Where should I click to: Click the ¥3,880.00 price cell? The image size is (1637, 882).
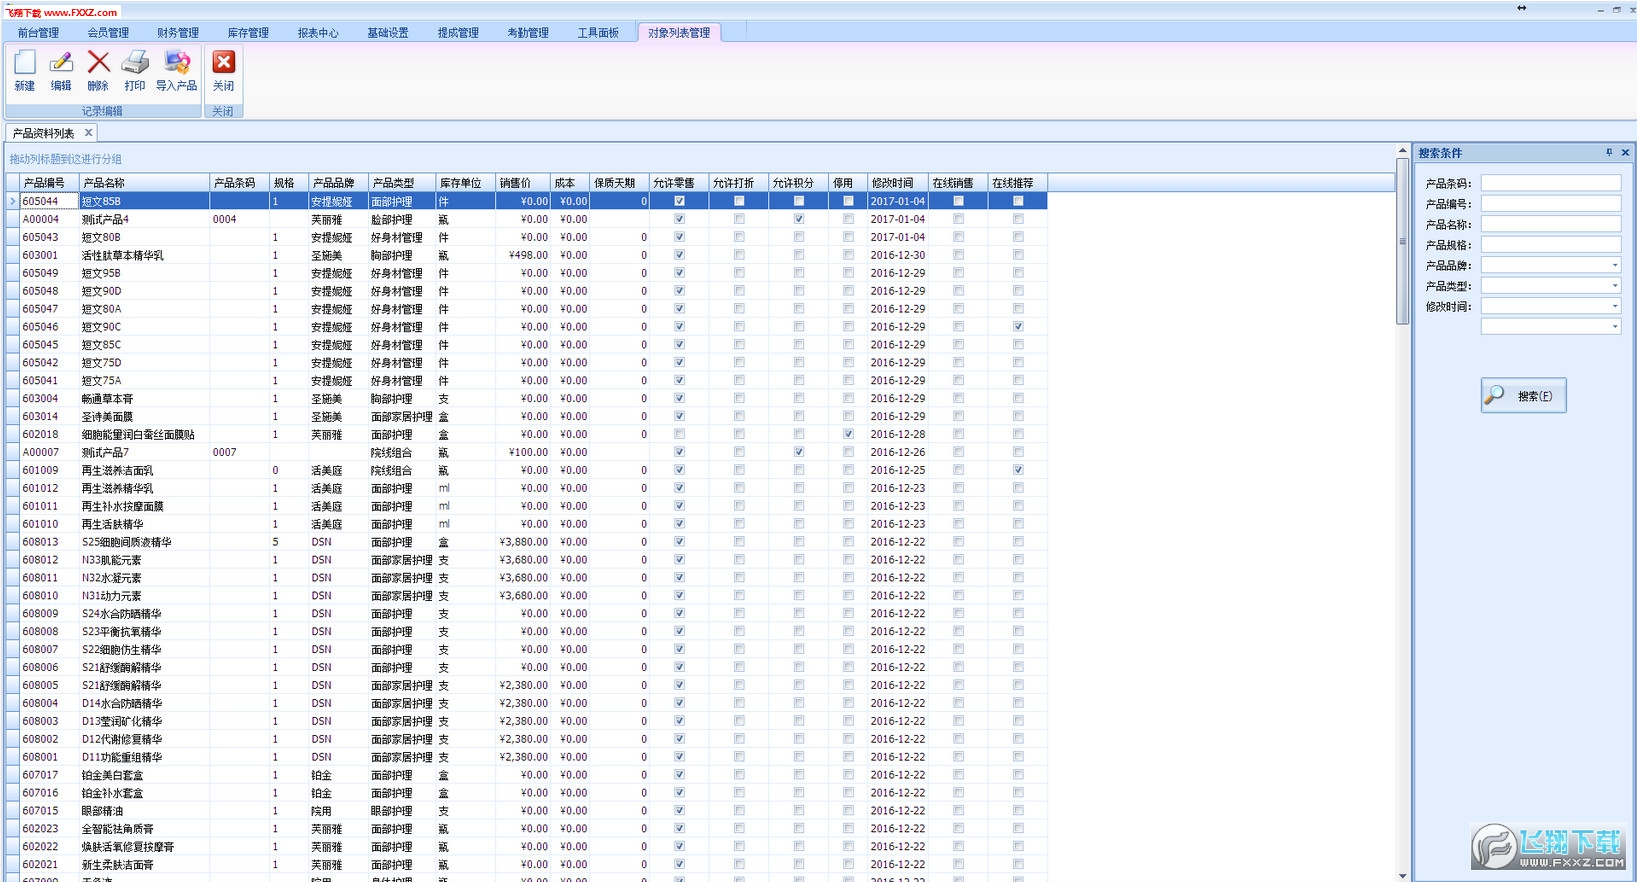click(523, 542)
